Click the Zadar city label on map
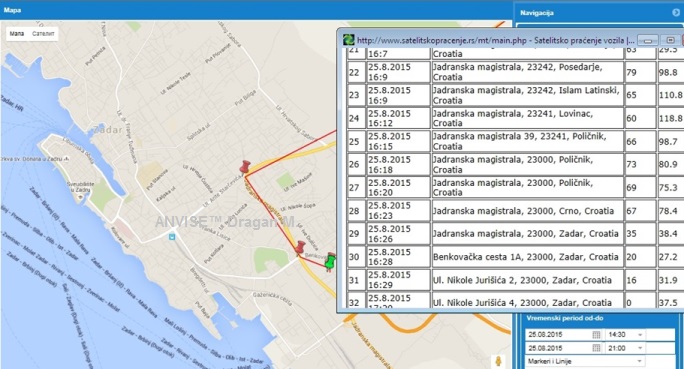This screenshot has width=684, height=369. (107, 130)
